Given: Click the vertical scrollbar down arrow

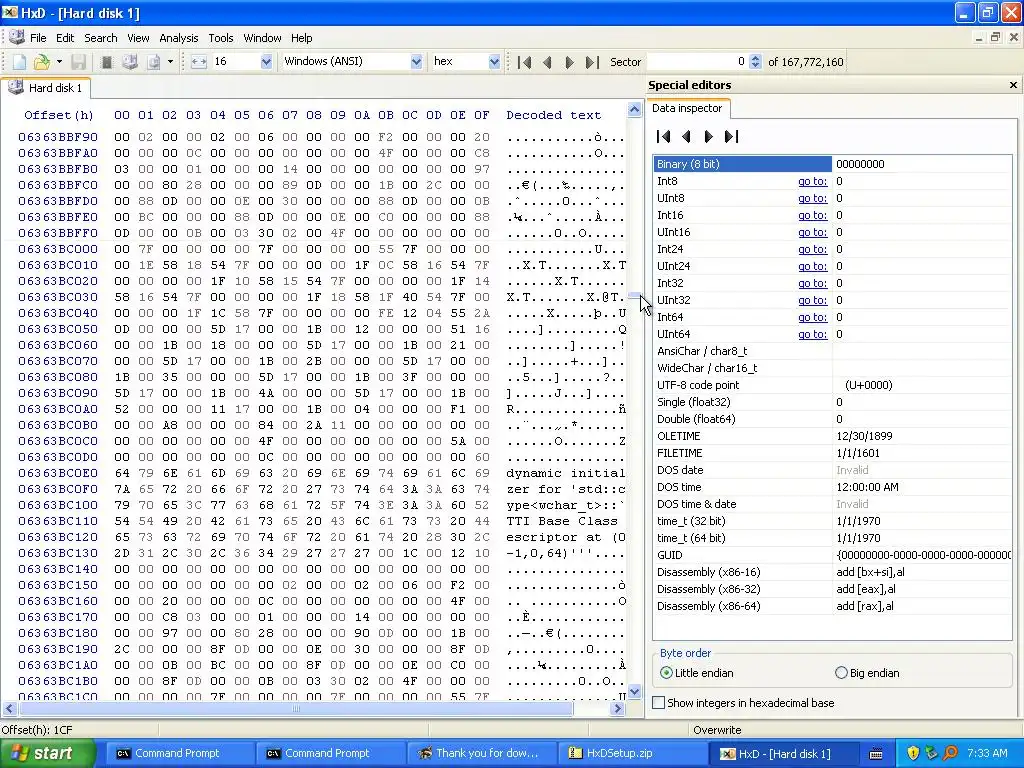Looking at the screenshot, I should coord(634,691).
